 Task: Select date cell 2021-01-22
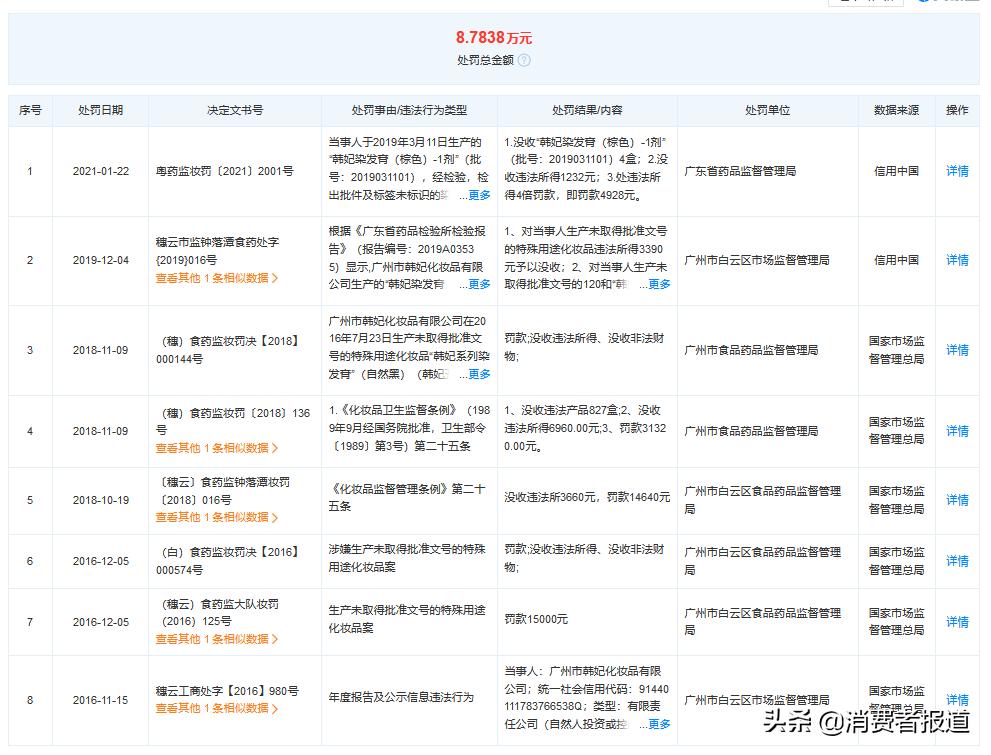pos(100,171)
